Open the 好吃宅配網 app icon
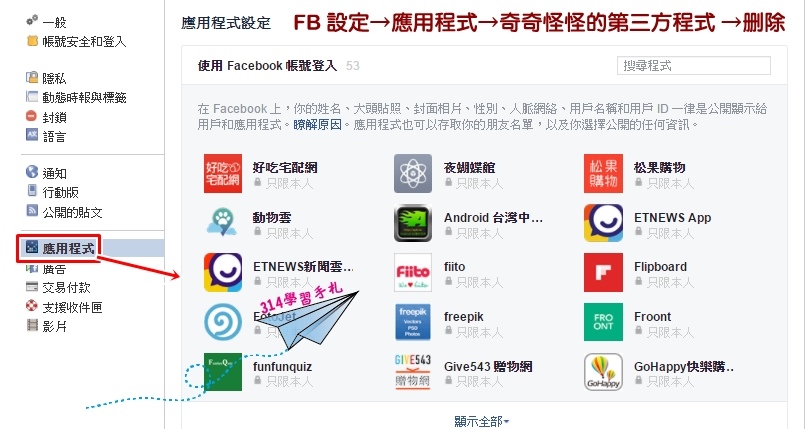The height and width of the screenshot is (429, 806). [x=223, y=174]
